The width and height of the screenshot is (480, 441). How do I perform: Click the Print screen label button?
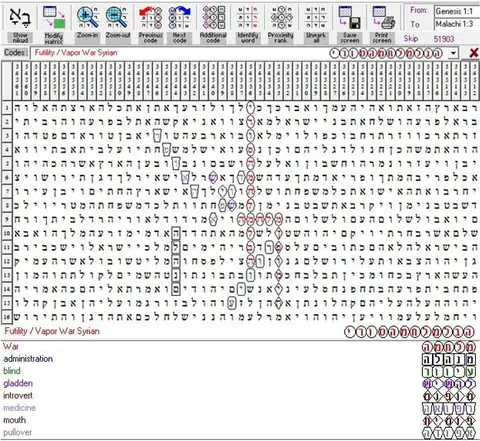[x=382, y=38]
